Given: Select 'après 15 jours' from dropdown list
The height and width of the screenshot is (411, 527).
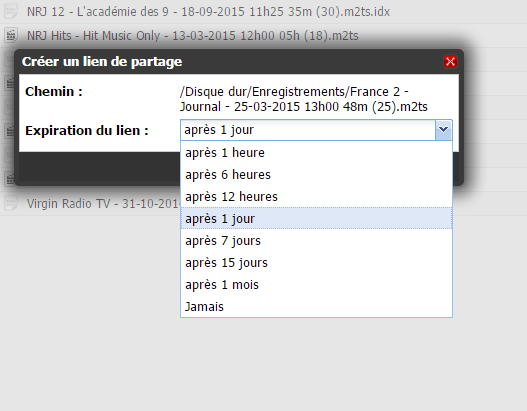Looking at the screenshot, I should [x=316, y=262].
